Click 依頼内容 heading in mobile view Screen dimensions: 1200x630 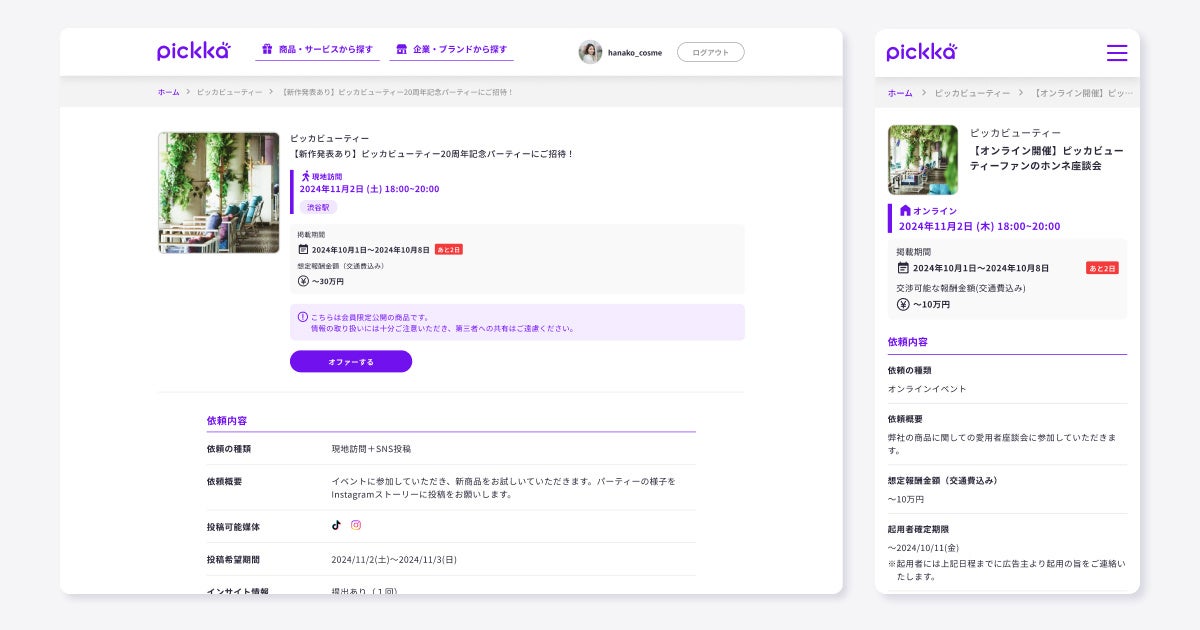pyautogui.click(x=908, y=342)
